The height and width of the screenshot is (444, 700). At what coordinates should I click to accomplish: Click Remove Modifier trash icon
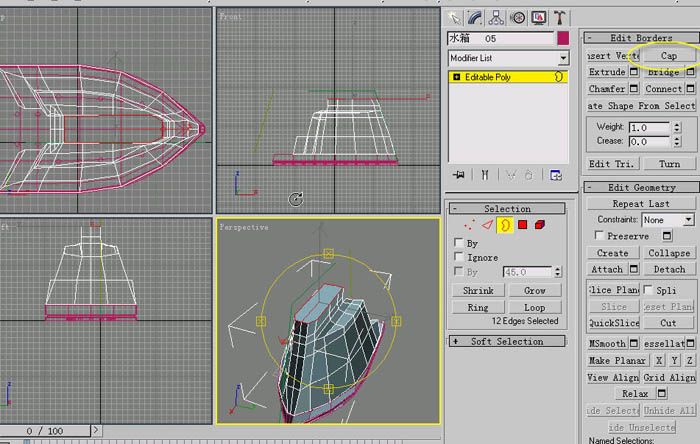click(529, 175)
